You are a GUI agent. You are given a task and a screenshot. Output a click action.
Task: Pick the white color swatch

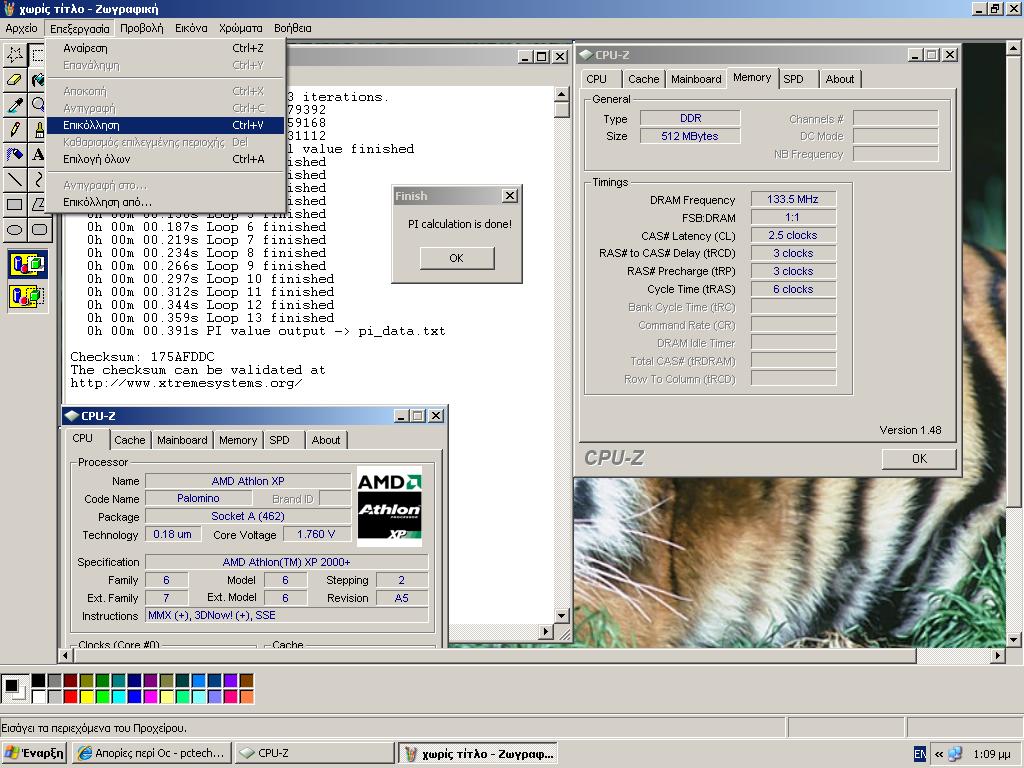pyautogui.click(x=39, y=697)
